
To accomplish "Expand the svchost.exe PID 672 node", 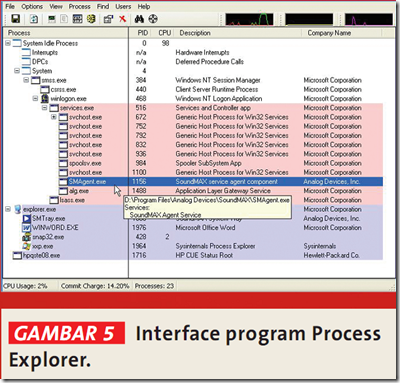I will (54, 117).
